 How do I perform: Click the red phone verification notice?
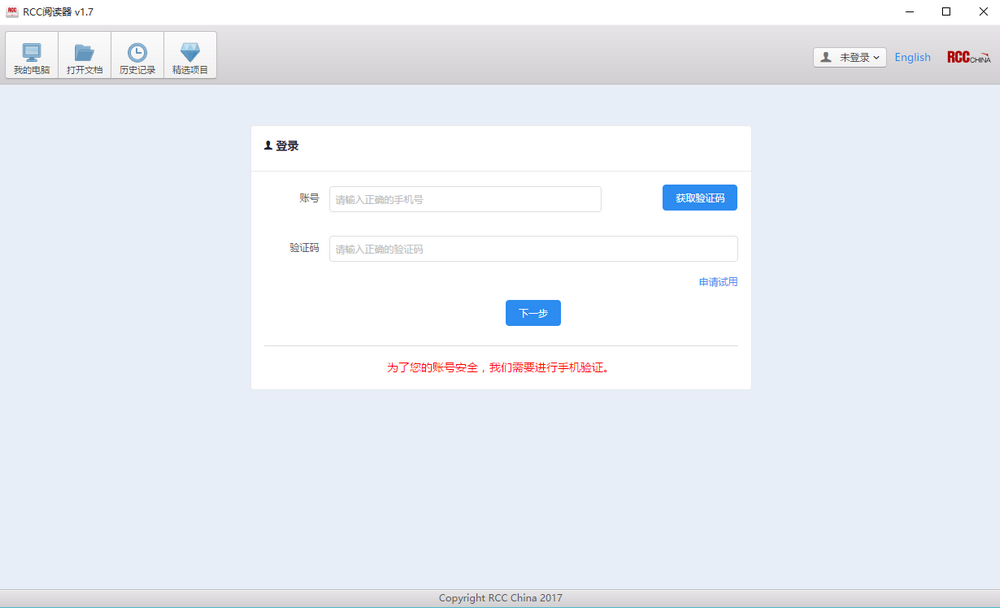(500, 367)
